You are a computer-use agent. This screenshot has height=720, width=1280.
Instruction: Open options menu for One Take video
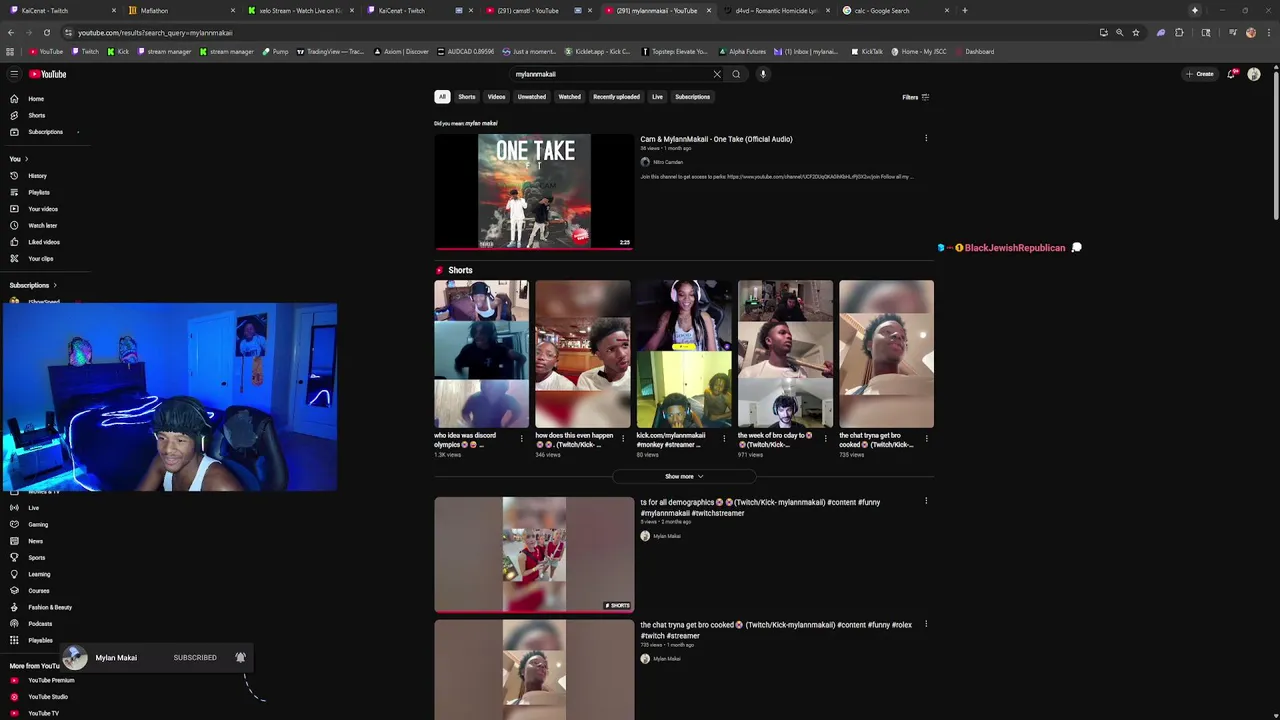pos(926,139)
